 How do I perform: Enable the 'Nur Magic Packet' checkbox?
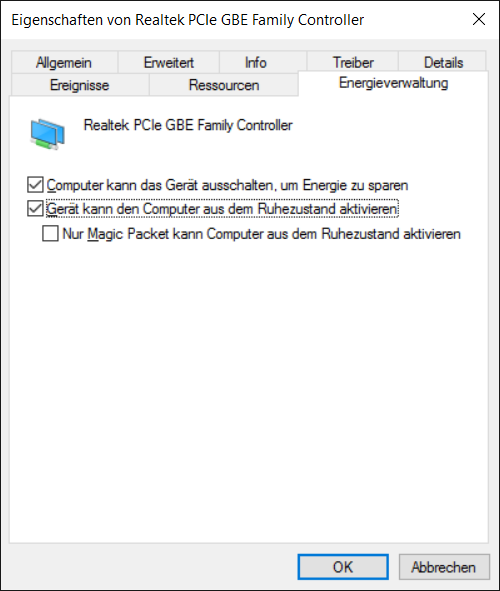coord(50,233)
